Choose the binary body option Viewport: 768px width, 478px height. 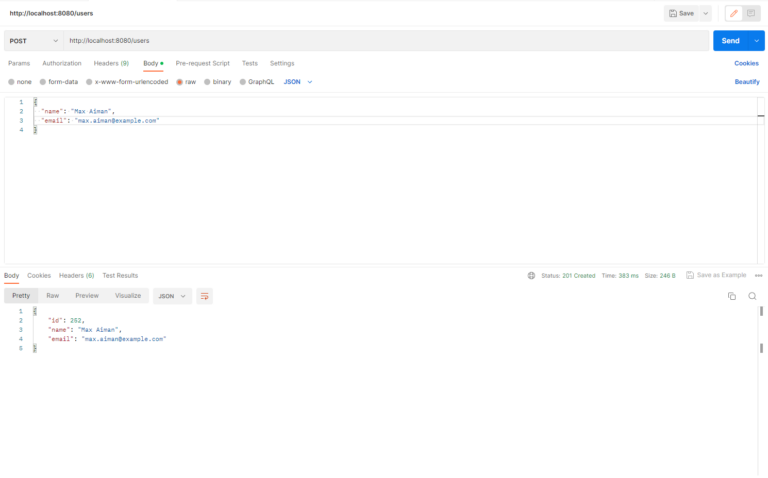[221, 82]
